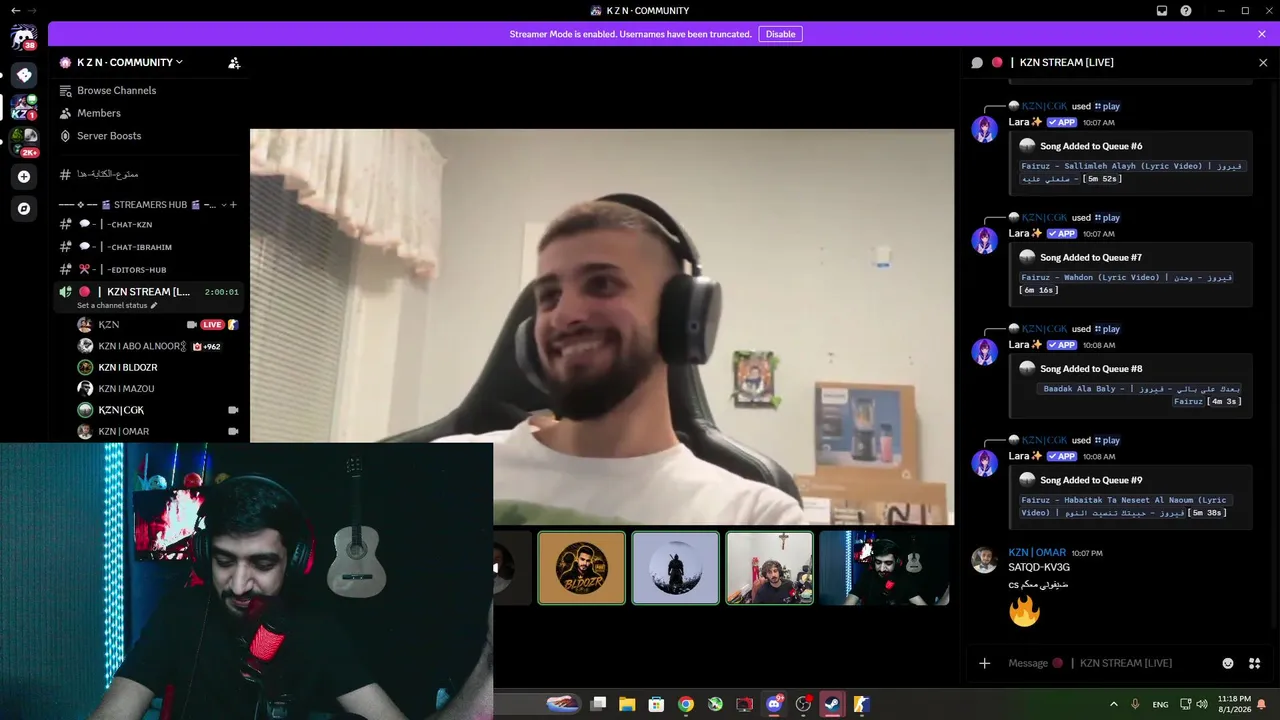Image resolution: width=1280 pixels, height=720 pixels.
Task: Open Google Chrome from the taskbar
Action: pos(686,704)
